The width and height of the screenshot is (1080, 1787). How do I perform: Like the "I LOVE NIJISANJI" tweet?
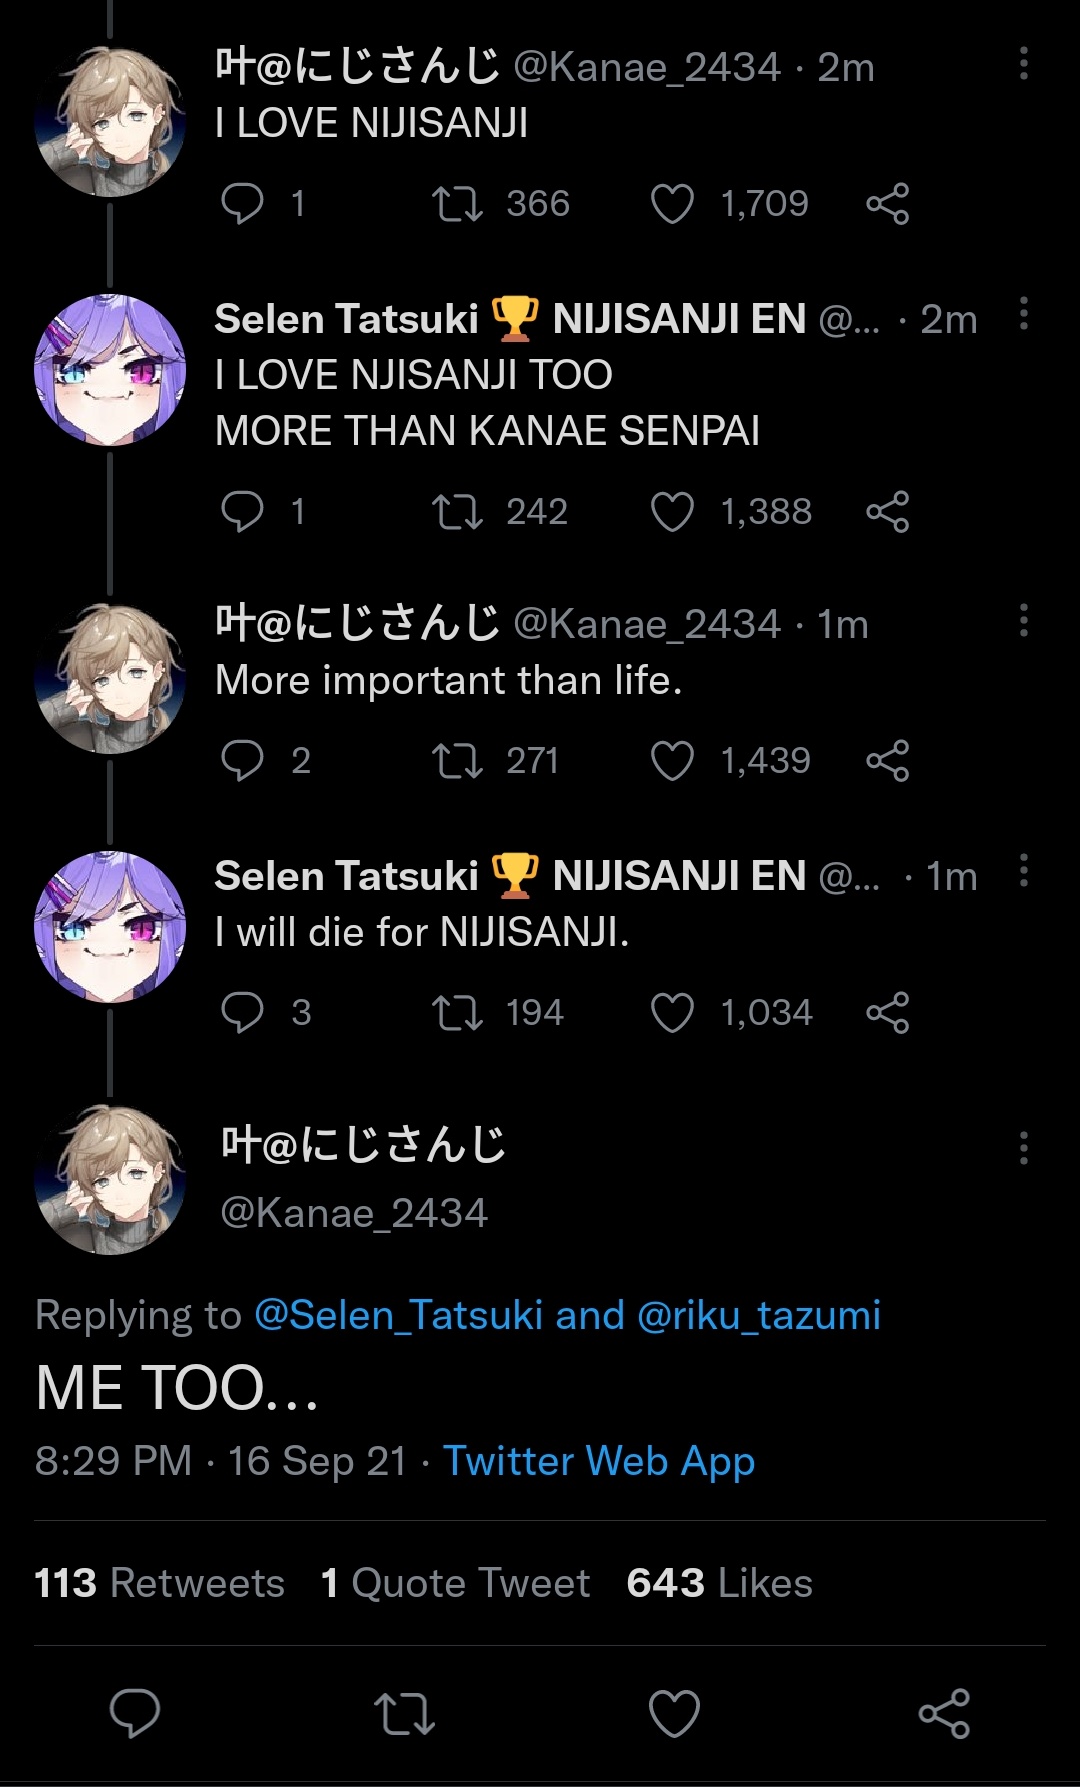(672, 204)
